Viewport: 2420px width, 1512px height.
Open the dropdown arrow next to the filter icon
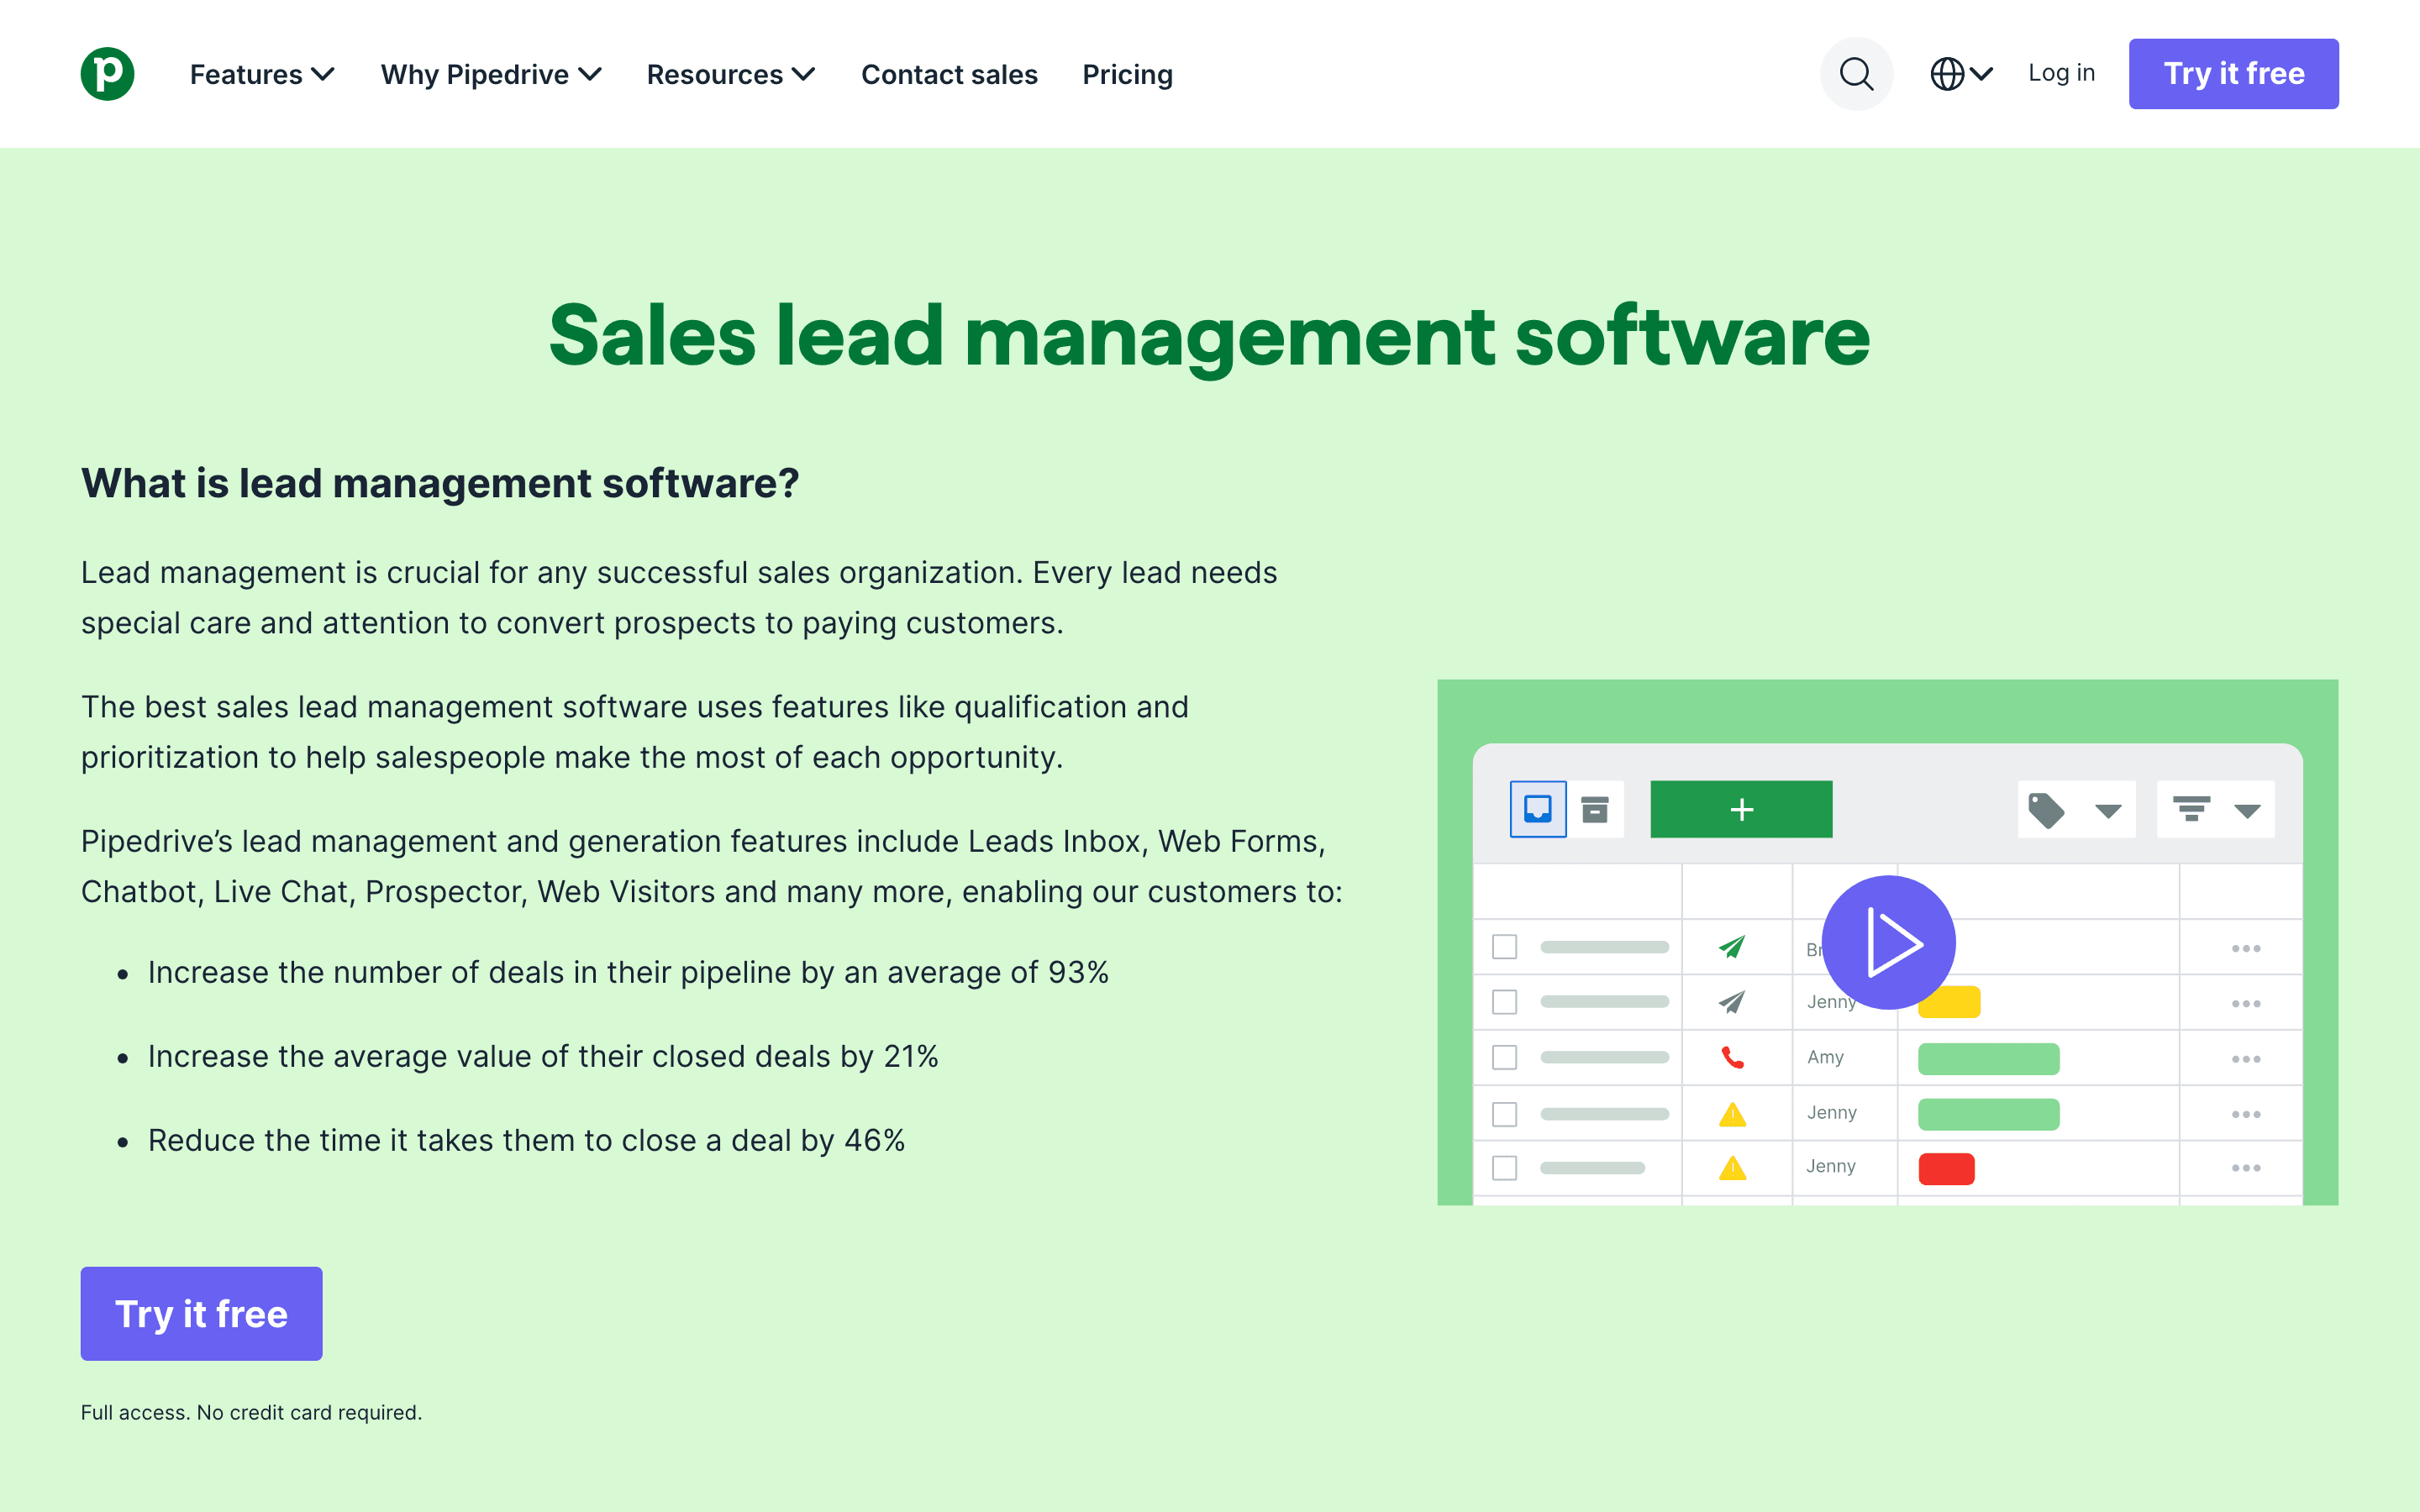coord(2247,811)
